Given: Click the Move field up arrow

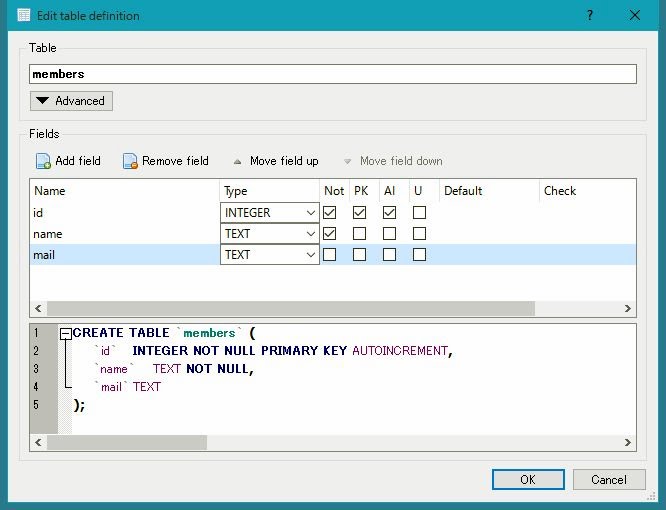Looking at the screenshot, I should click(x=237, y=161).
